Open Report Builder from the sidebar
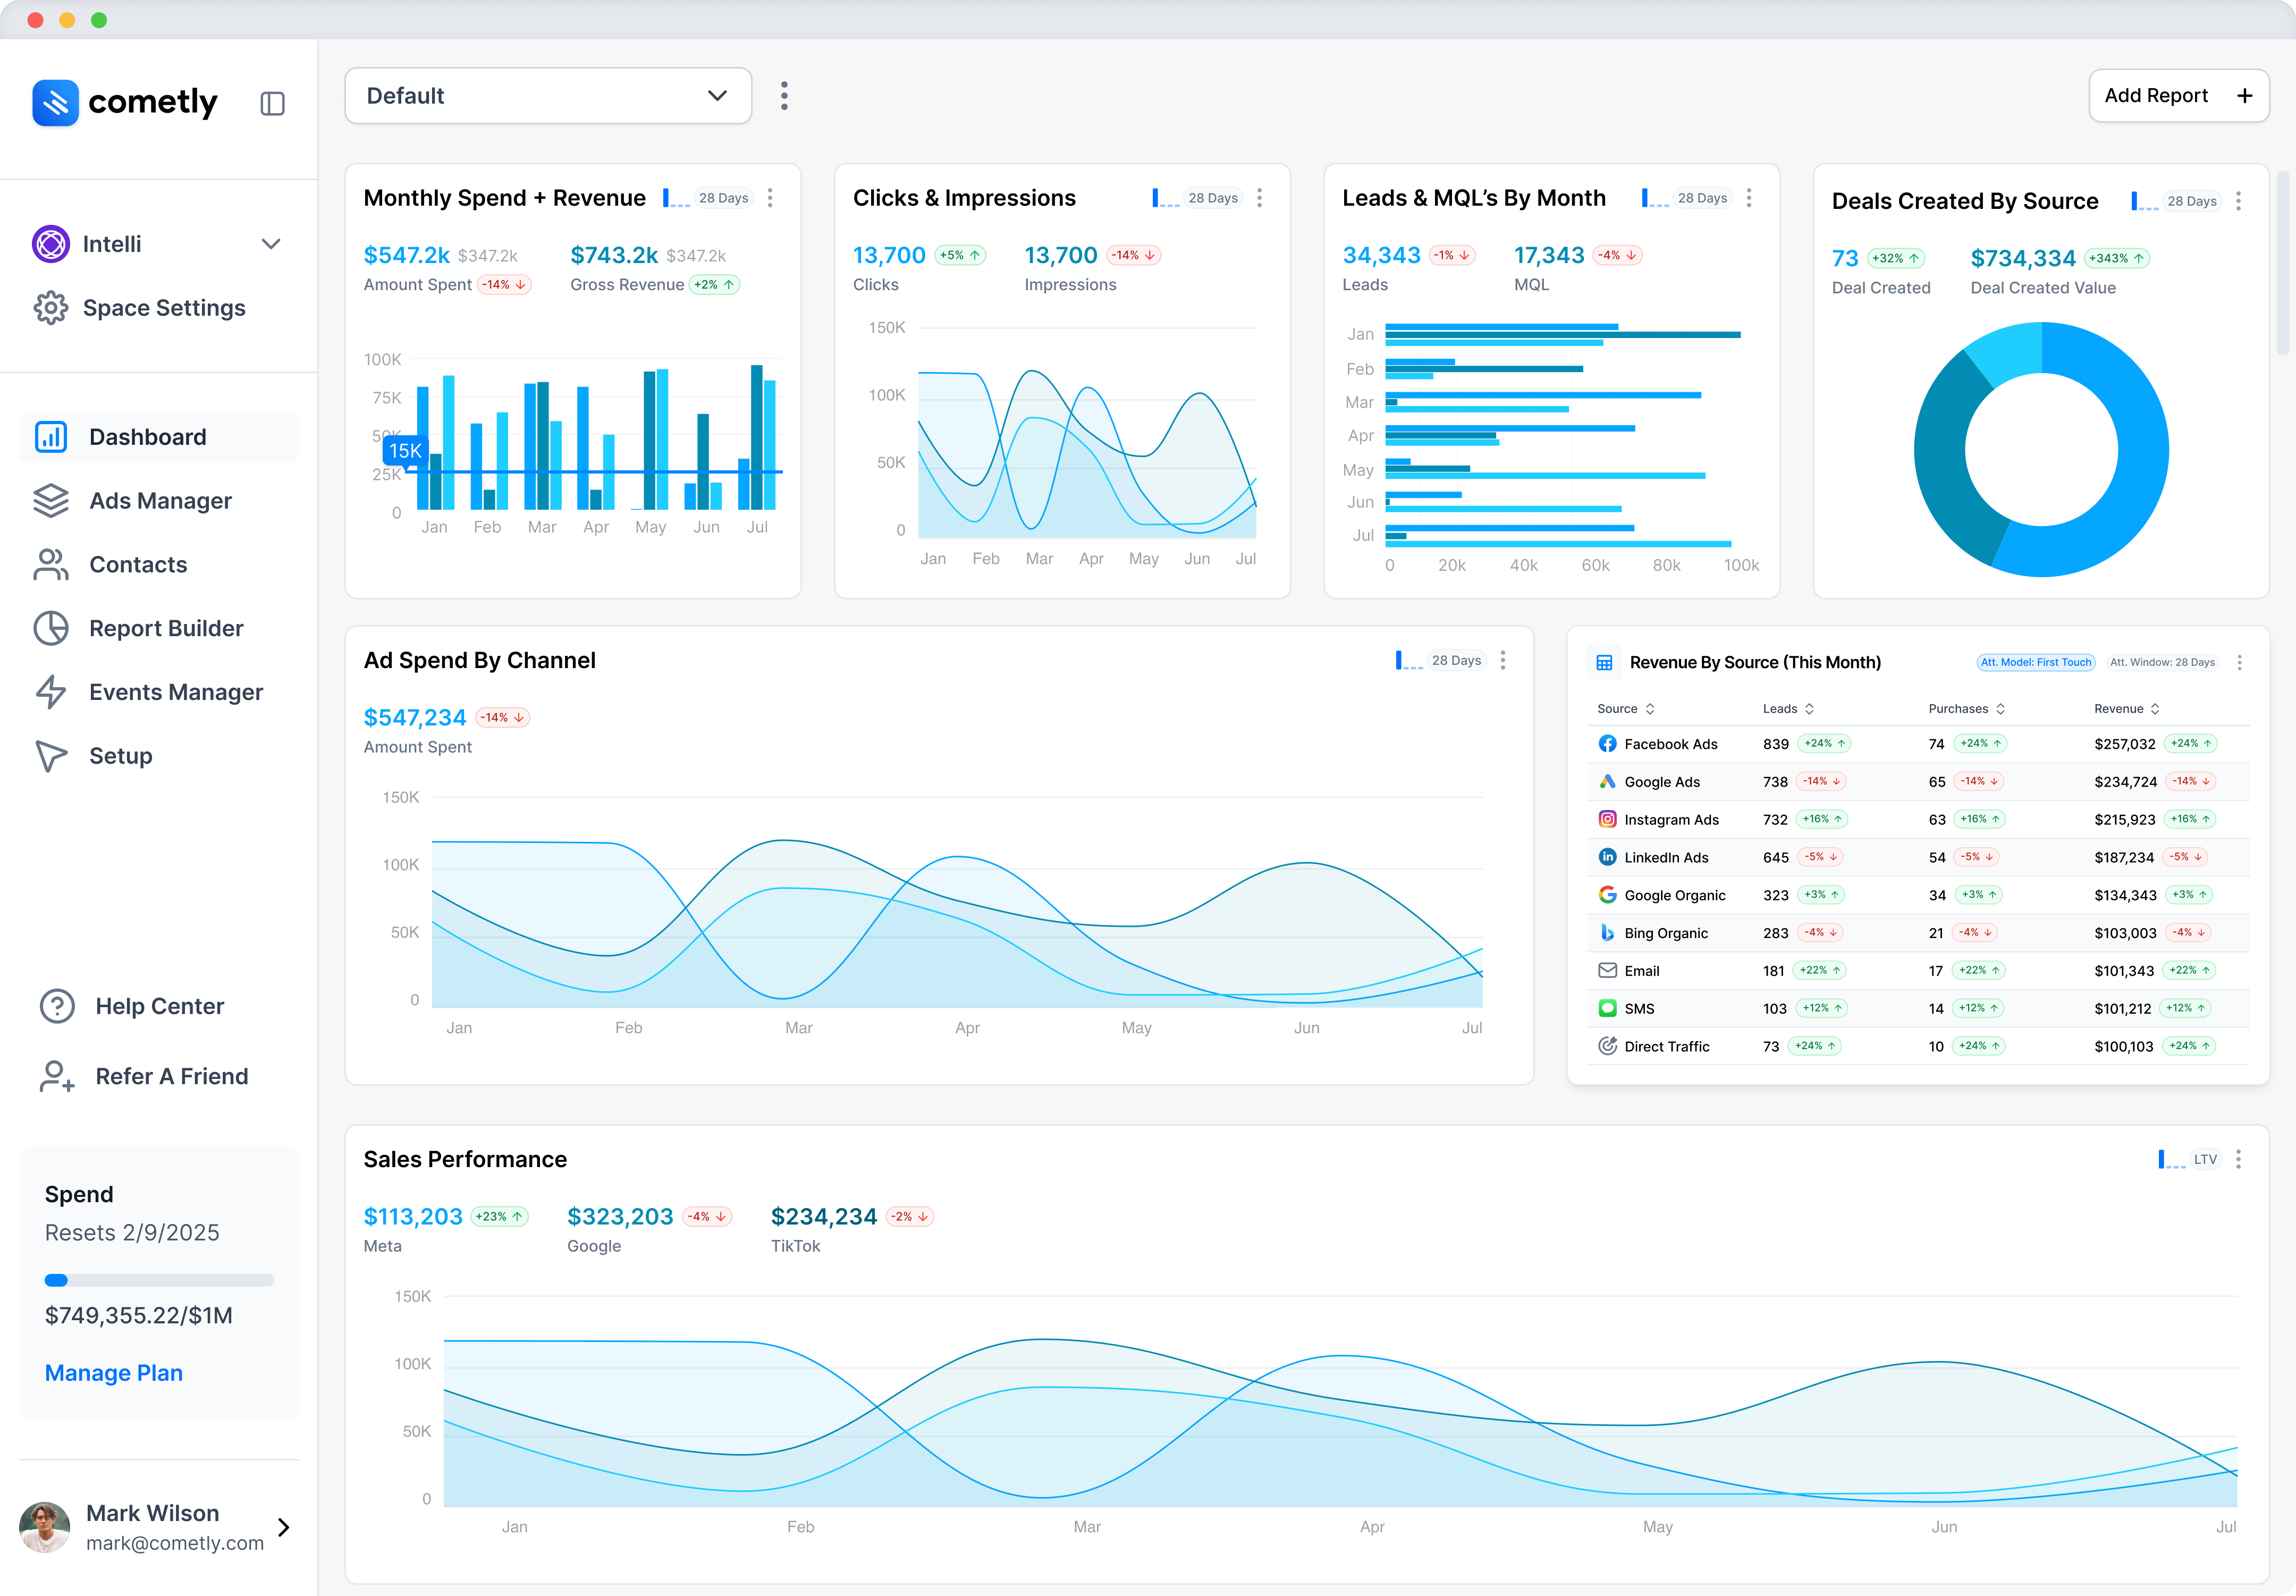The width and height of the screenshot is (2296, 1596). (52, 628)
